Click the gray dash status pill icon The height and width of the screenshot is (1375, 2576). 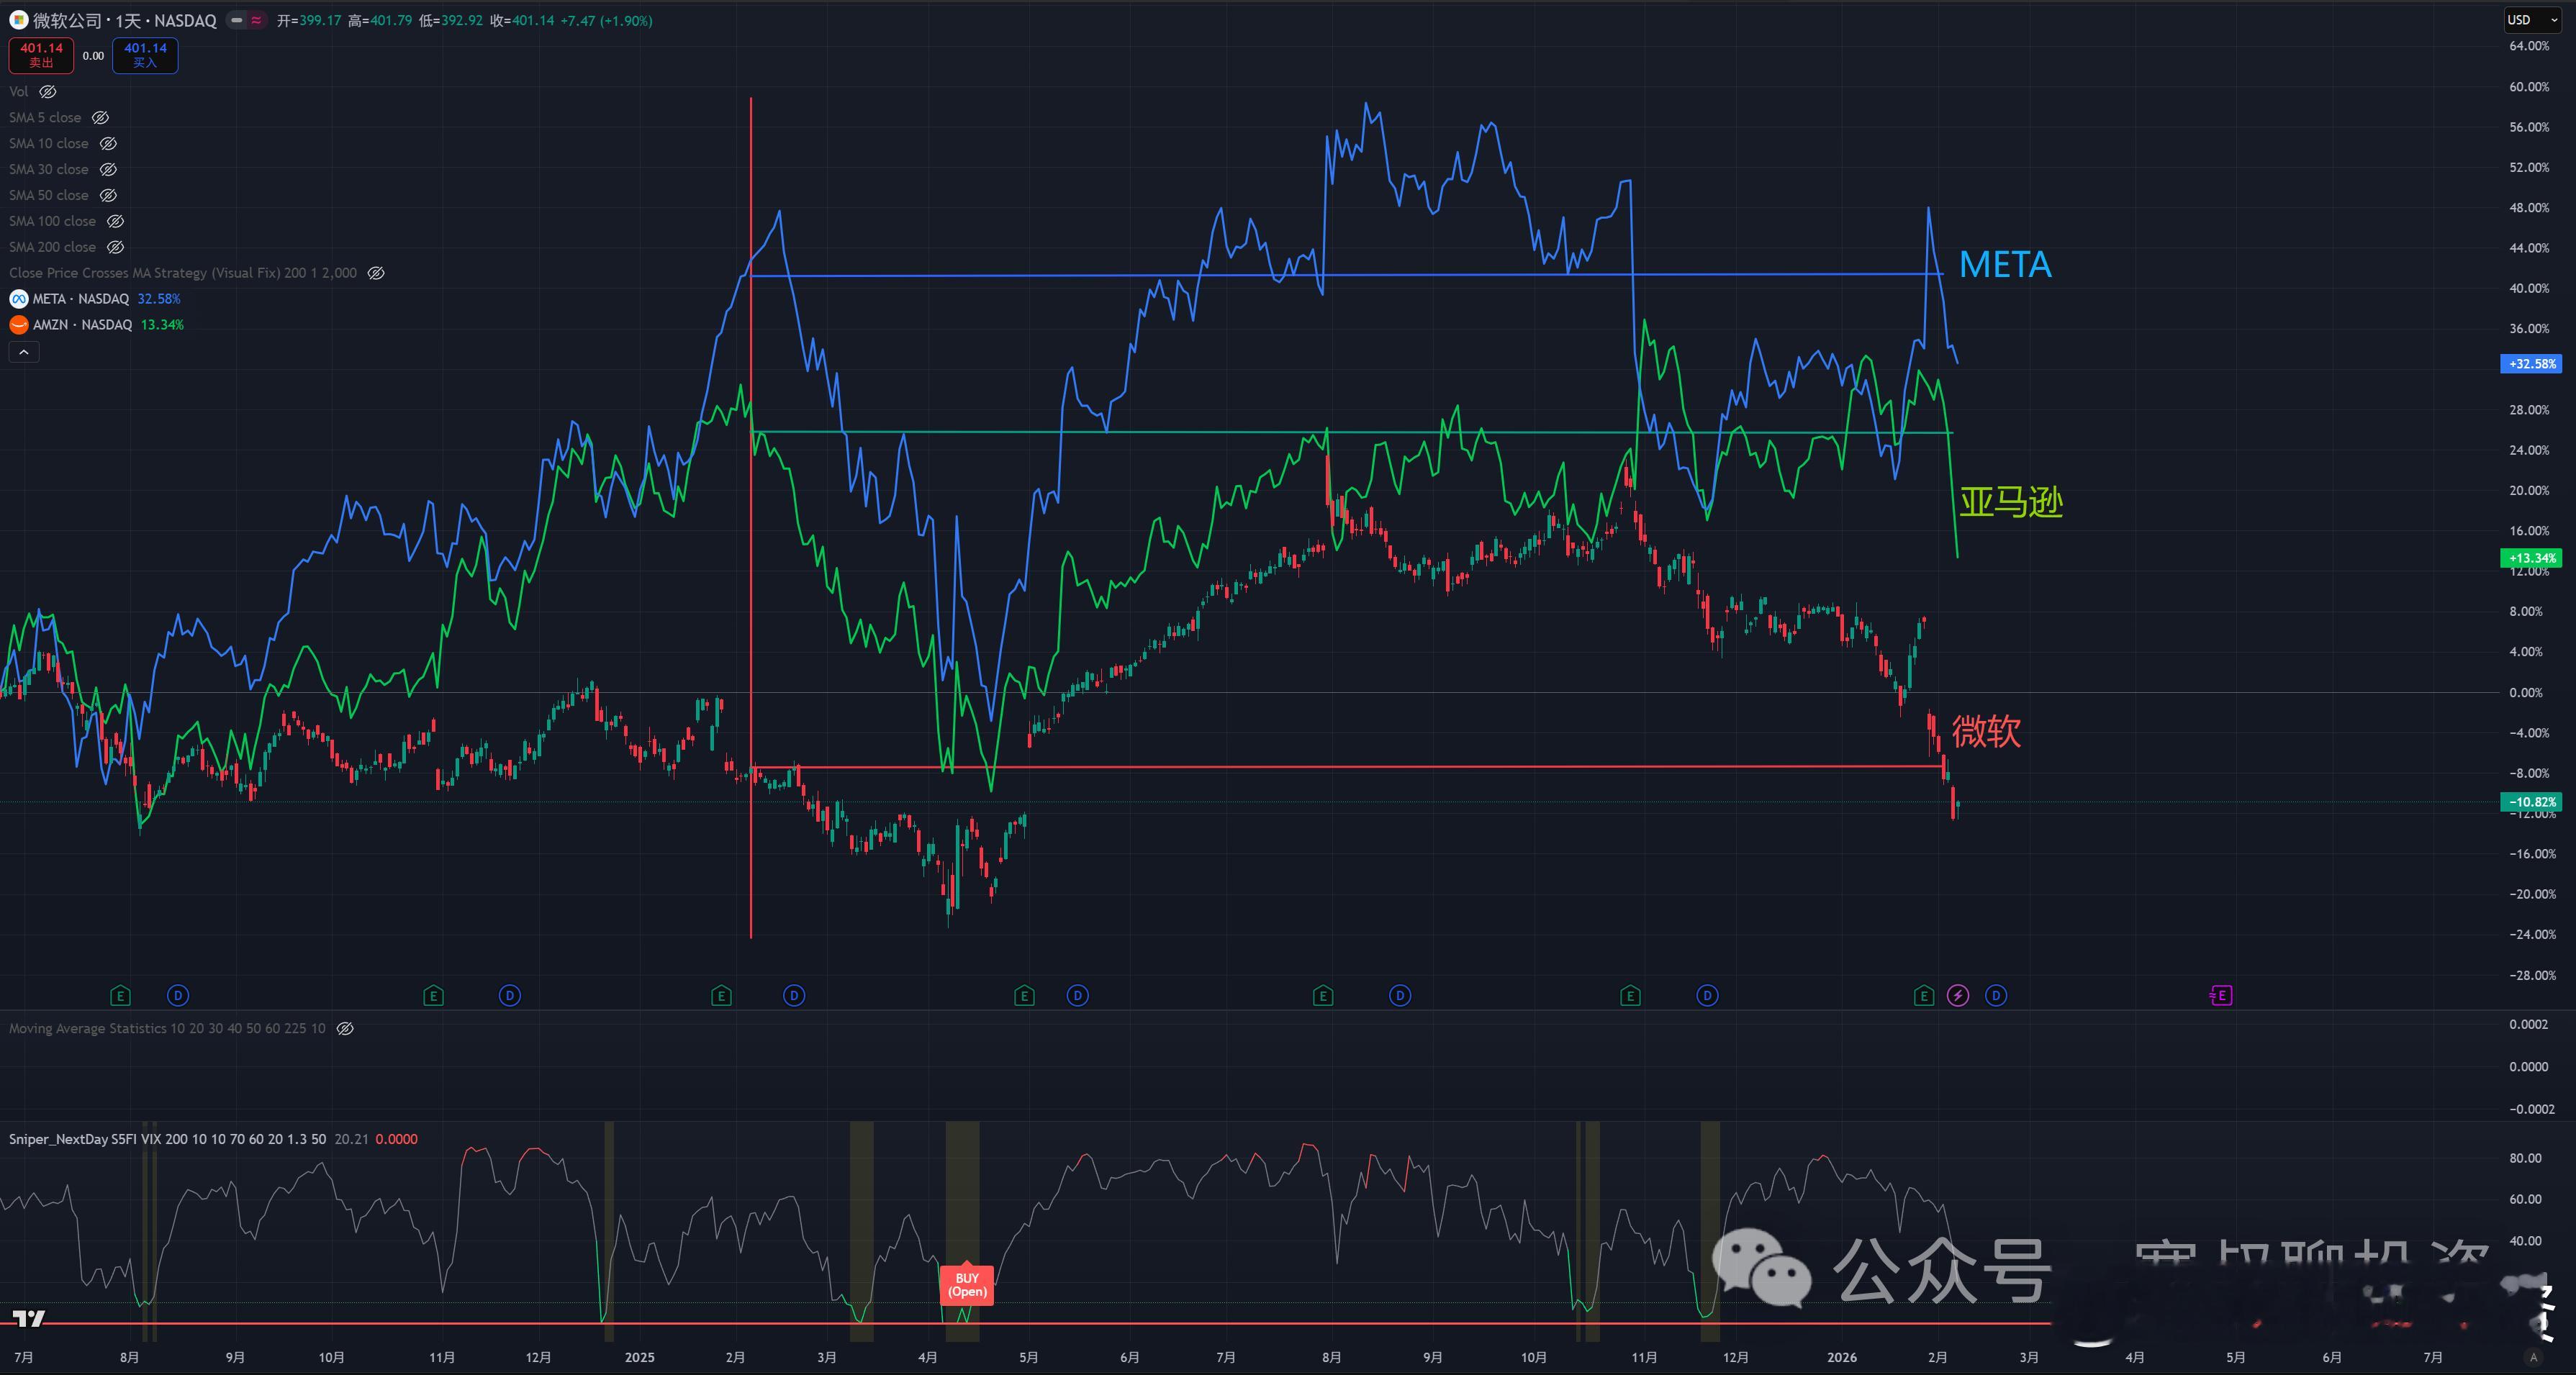237,20
